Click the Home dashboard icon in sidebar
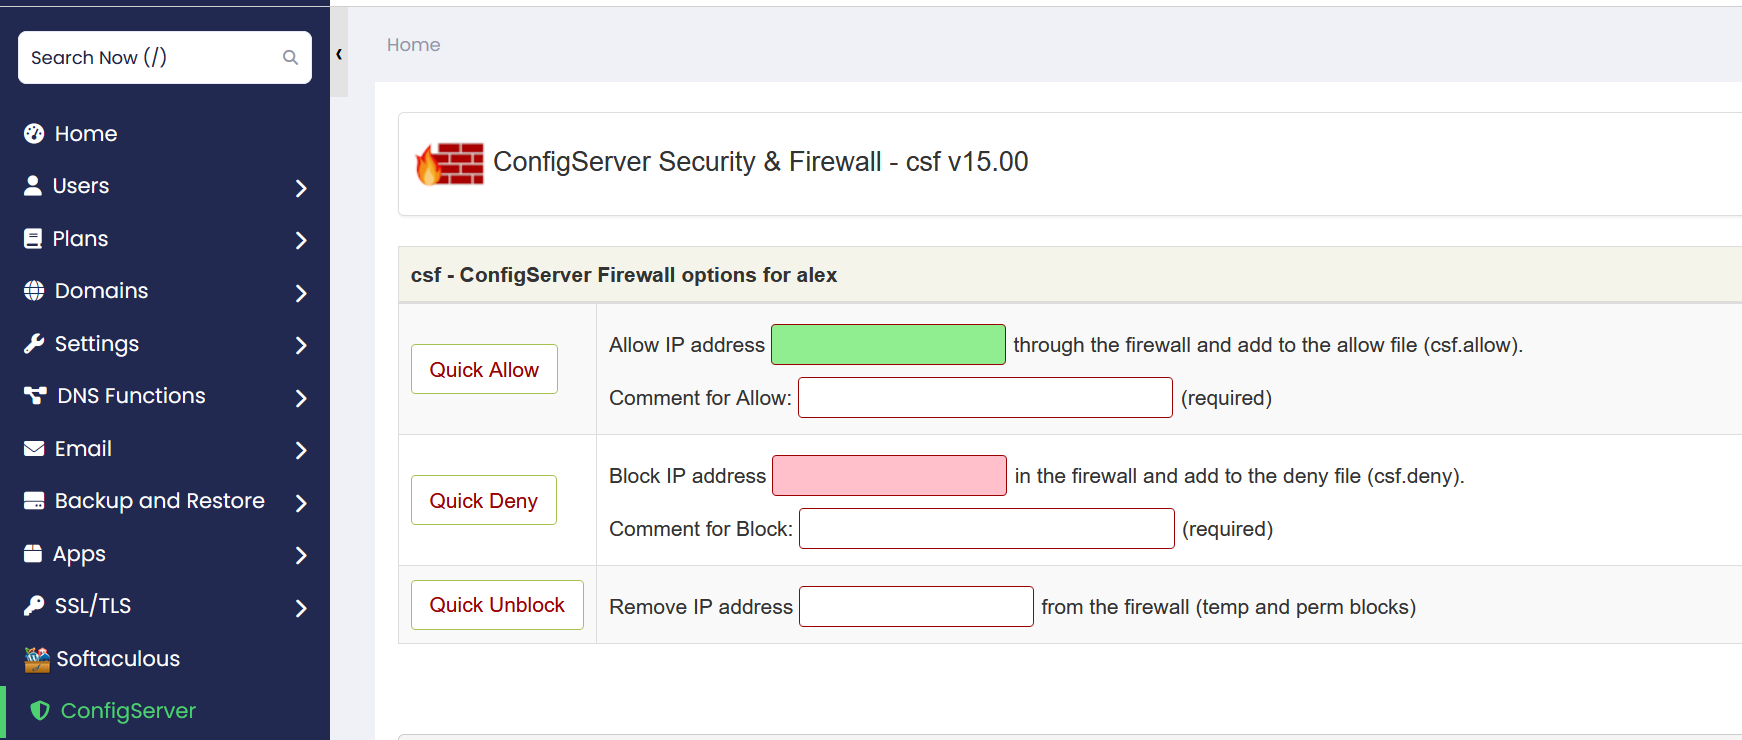The width and height of the screenshot is (1742, 740). click(x=34, y=134)
